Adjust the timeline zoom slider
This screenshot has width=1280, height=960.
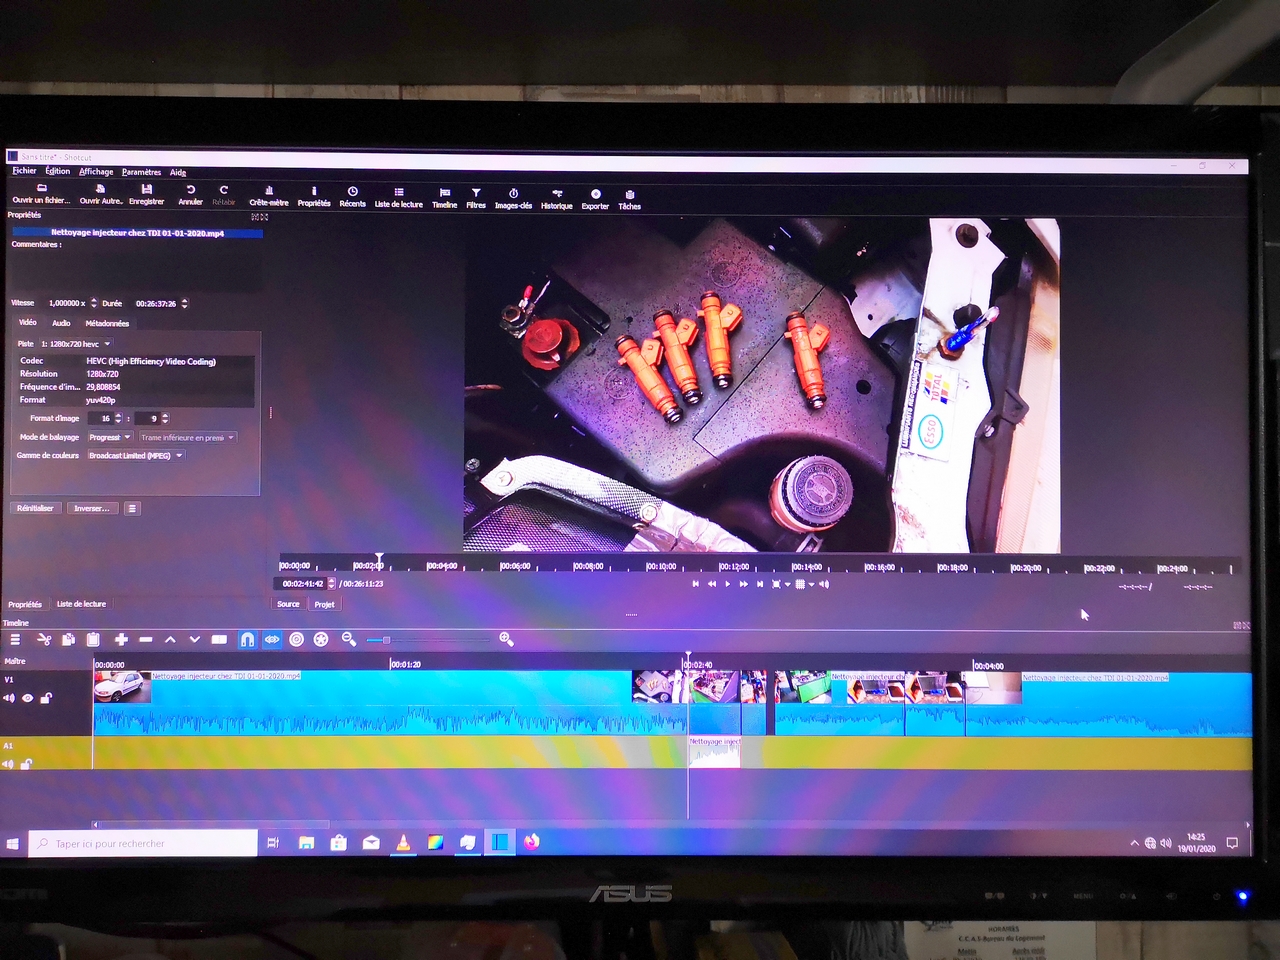pos(386,640)
